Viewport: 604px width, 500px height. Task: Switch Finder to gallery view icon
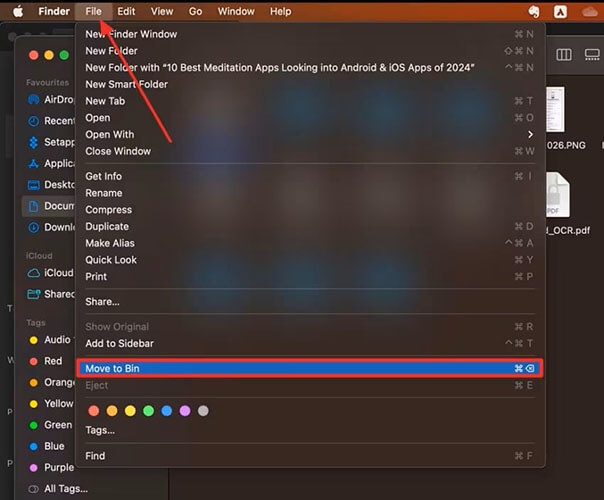(592, 55)
